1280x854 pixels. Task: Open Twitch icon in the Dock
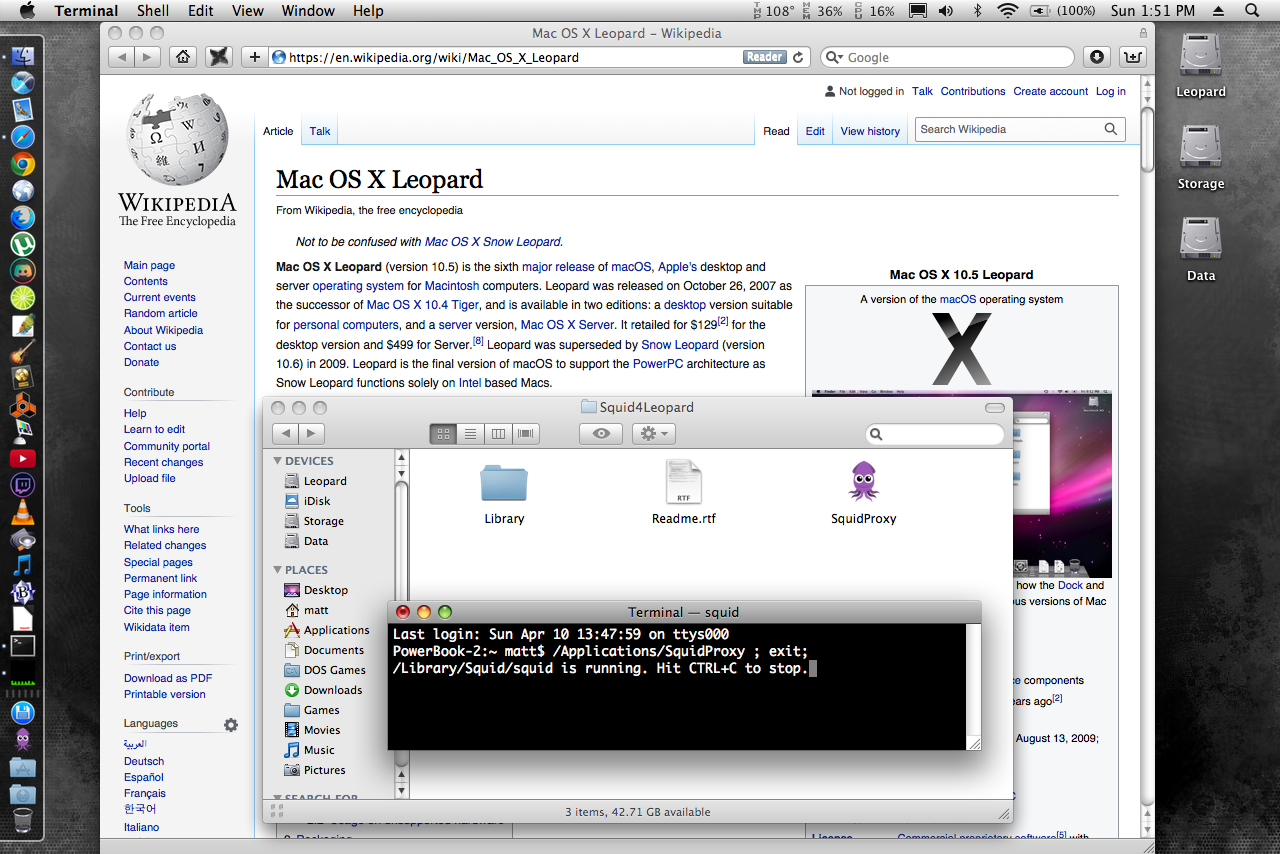pos(23,485)
